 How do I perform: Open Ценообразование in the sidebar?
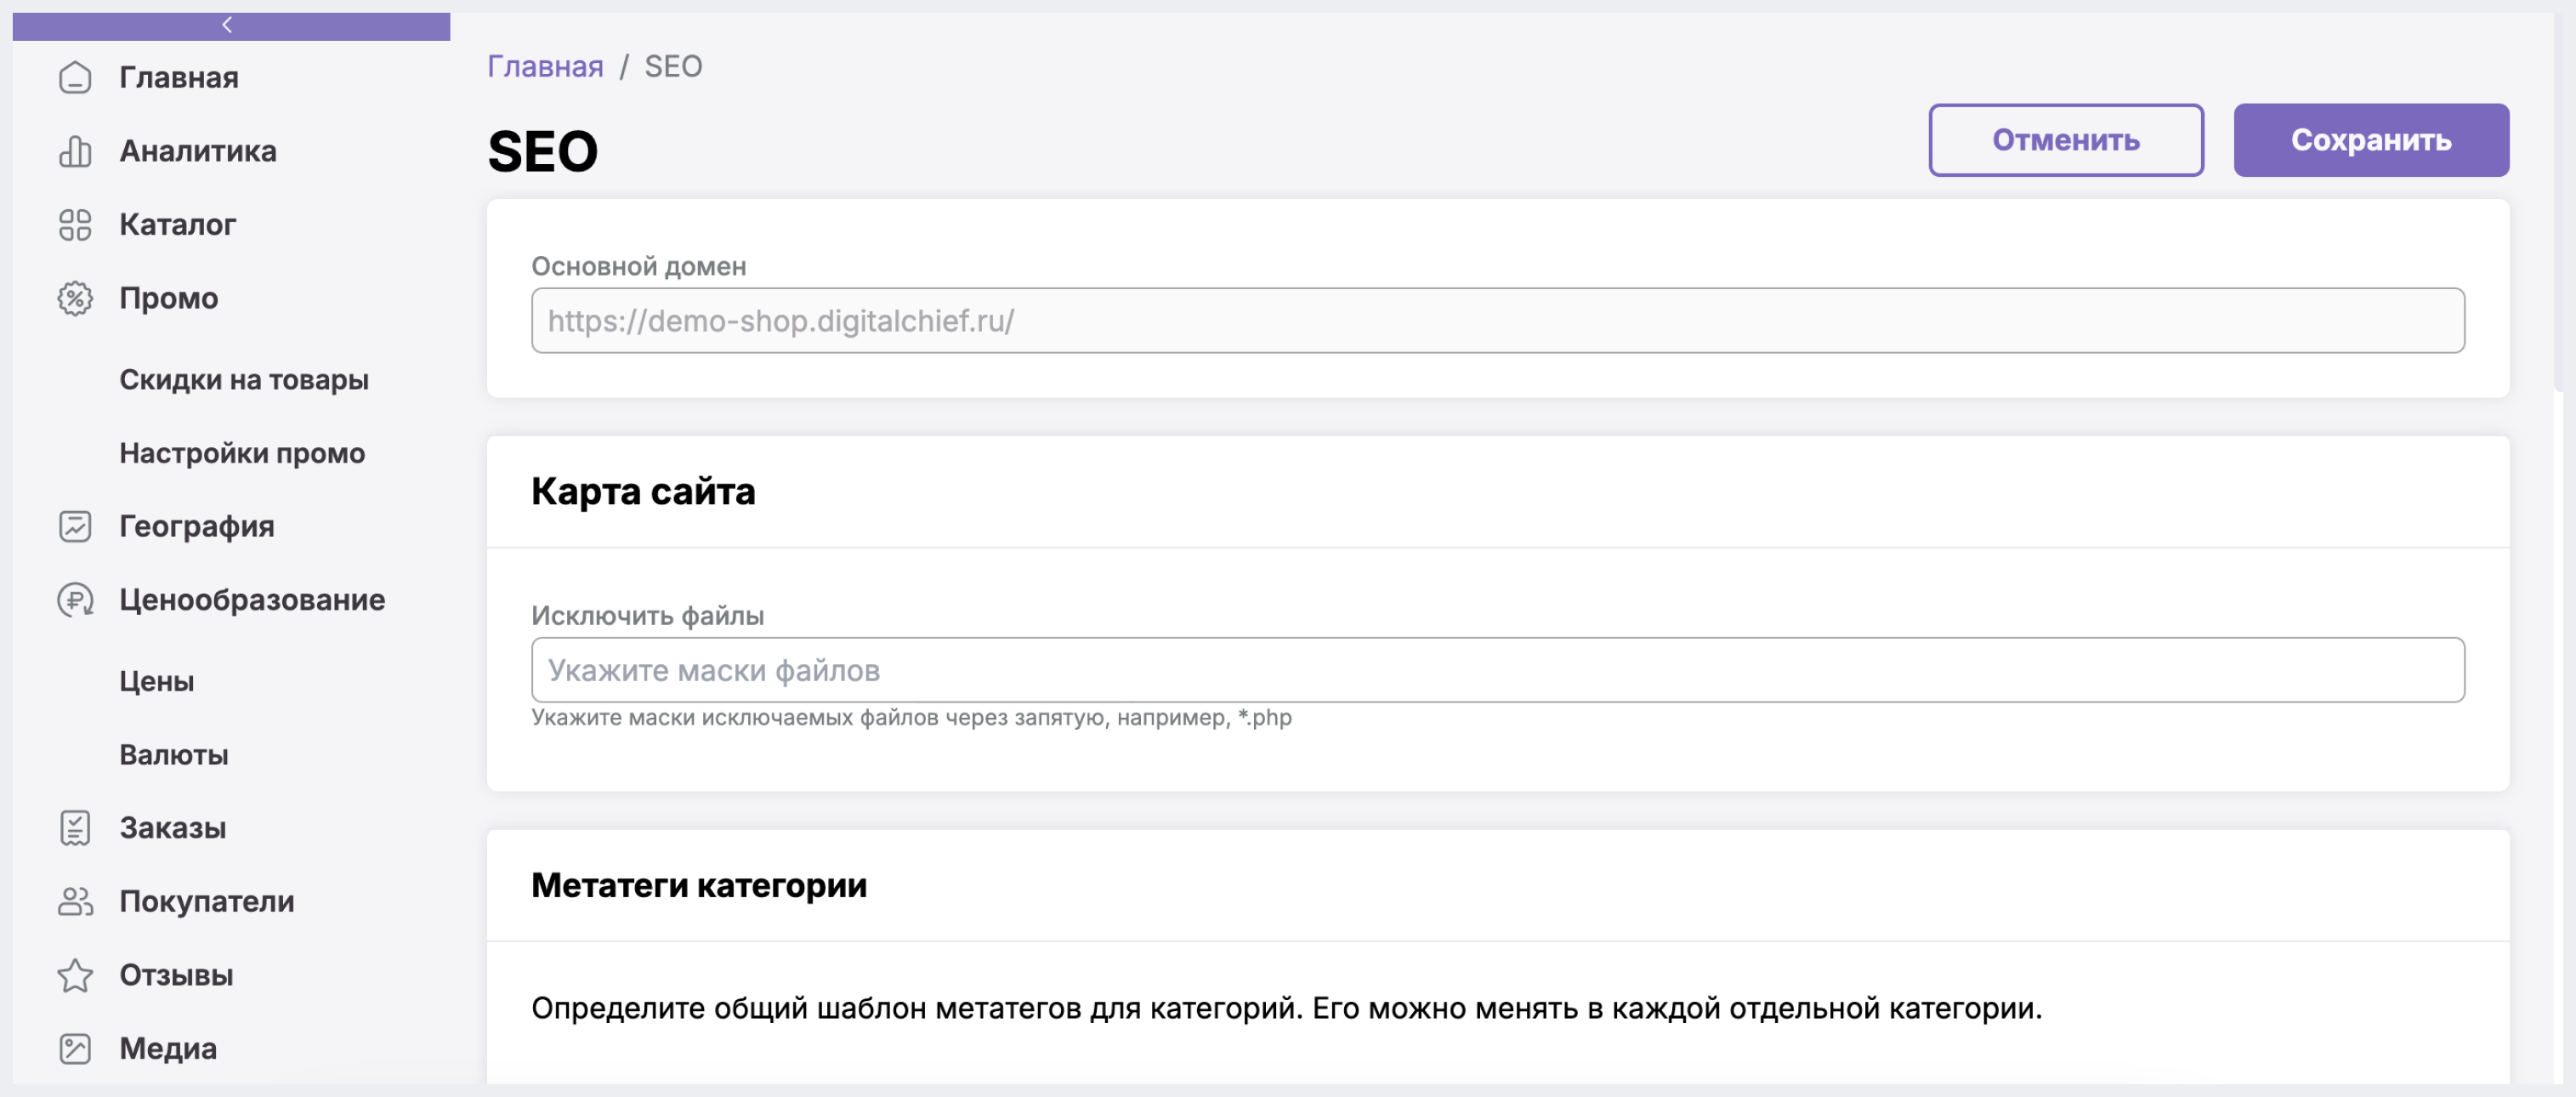tap(252, 600)
